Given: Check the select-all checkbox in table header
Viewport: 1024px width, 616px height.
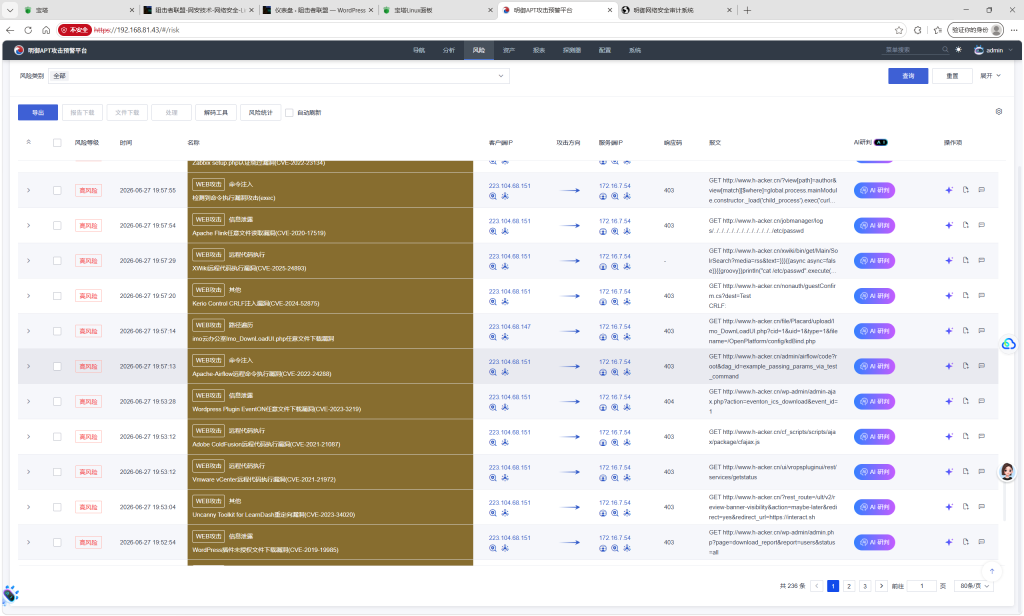Looking at the screenshot, I should pyautogui.click(x=57, y=142).
